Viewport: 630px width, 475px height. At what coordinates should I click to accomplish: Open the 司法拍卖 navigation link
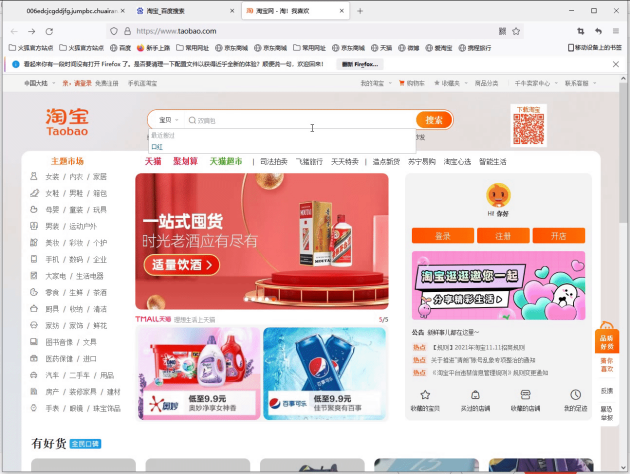coord(274,162)
